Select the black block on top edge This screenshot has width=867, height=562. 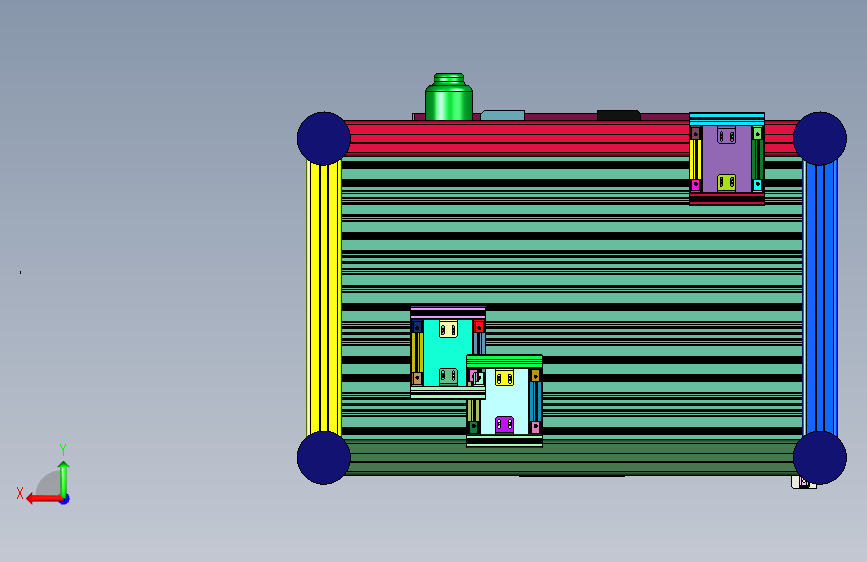click(619, 115)
